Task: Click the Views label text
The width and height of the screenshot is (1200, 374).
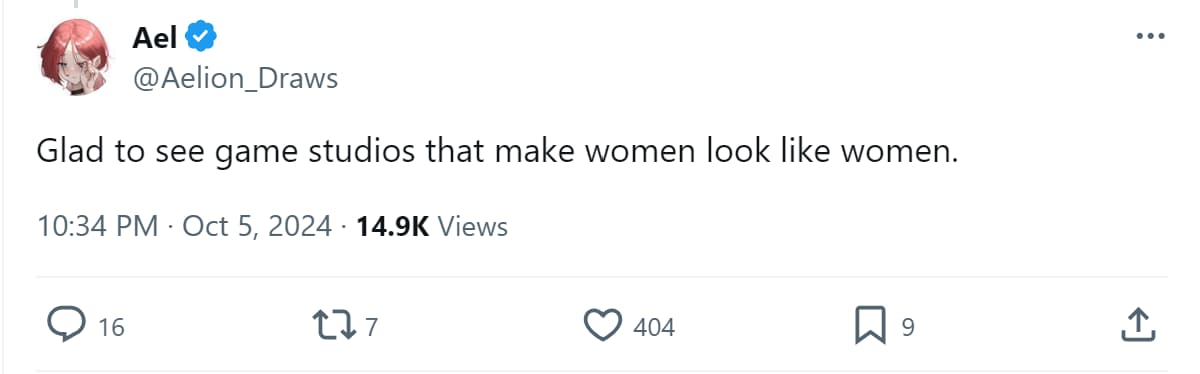Action: pos(473,227)
